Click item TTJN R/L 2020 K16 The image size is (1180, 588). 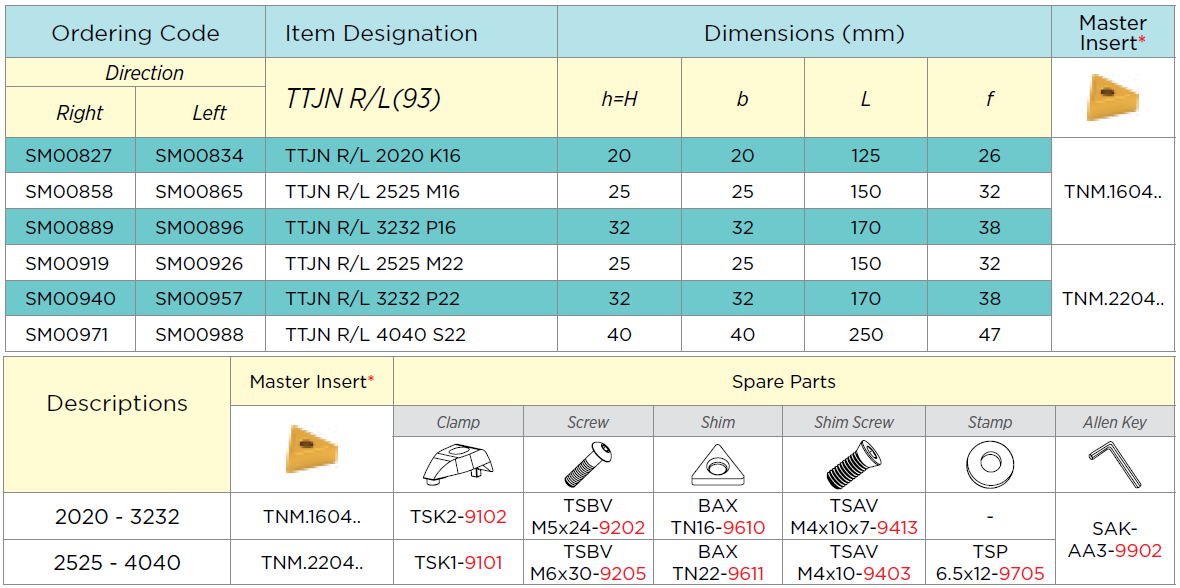[373, 156]
